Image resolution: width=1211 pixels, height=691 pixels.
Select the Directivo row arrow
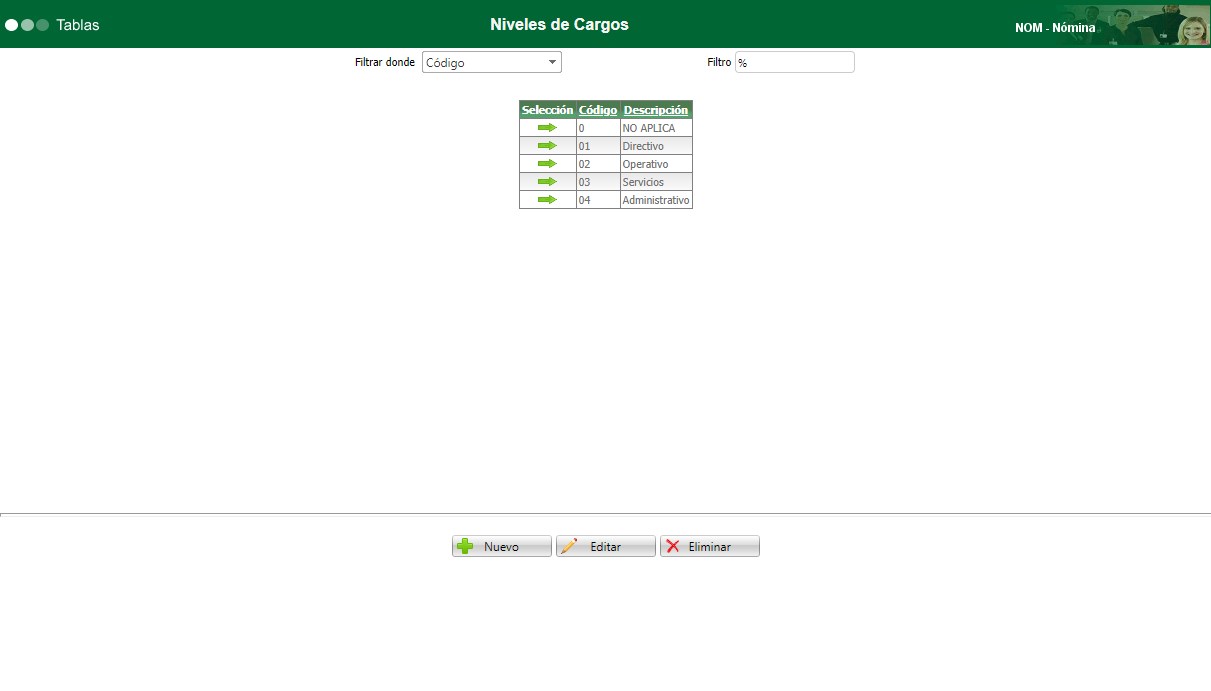pos(547,146)
